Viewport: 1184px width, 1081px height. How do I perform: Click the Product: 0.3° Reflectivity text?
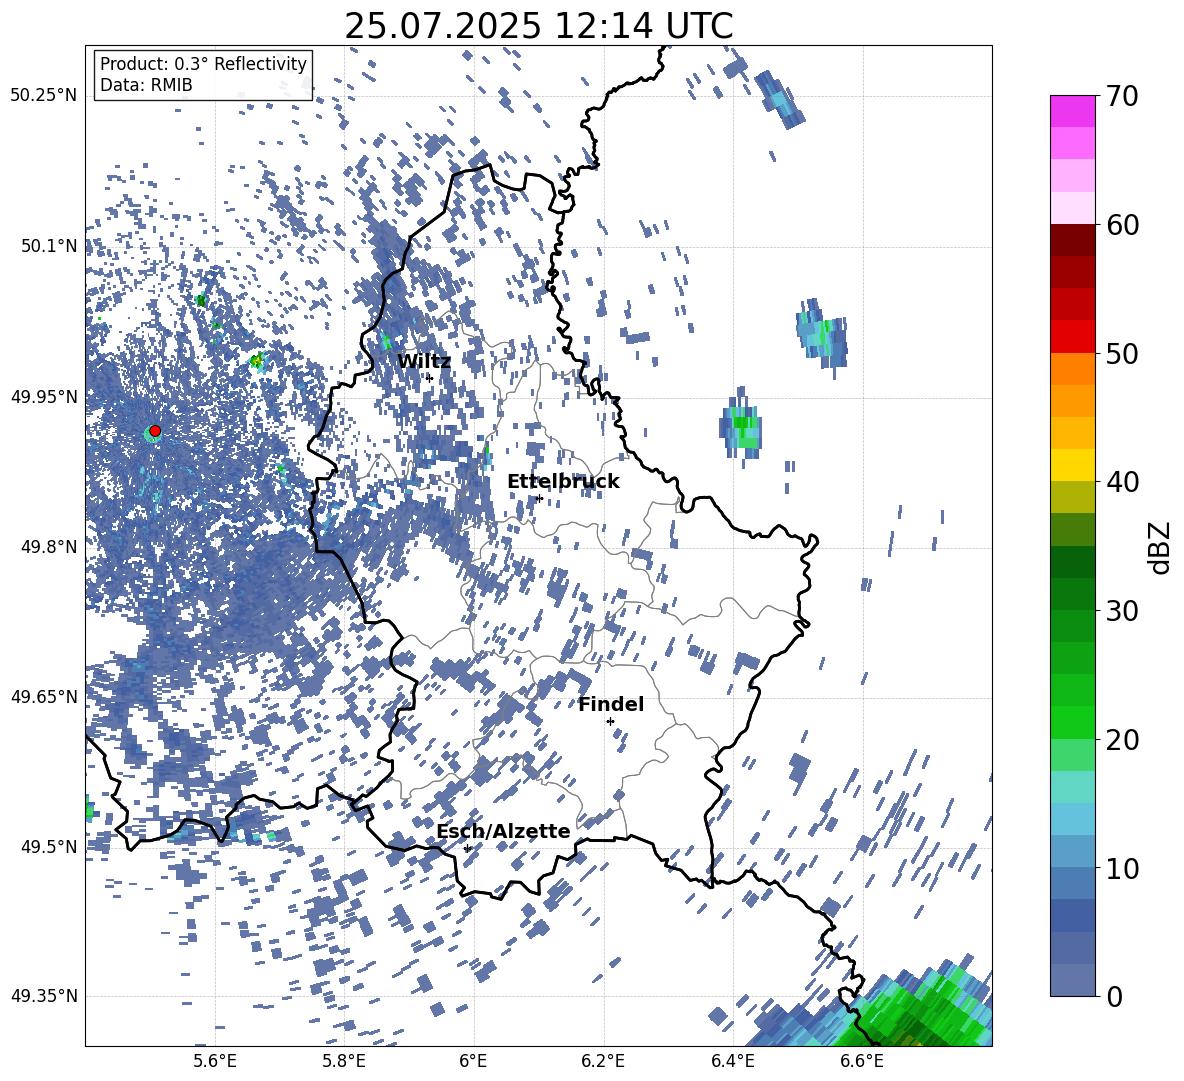point(203,63)
